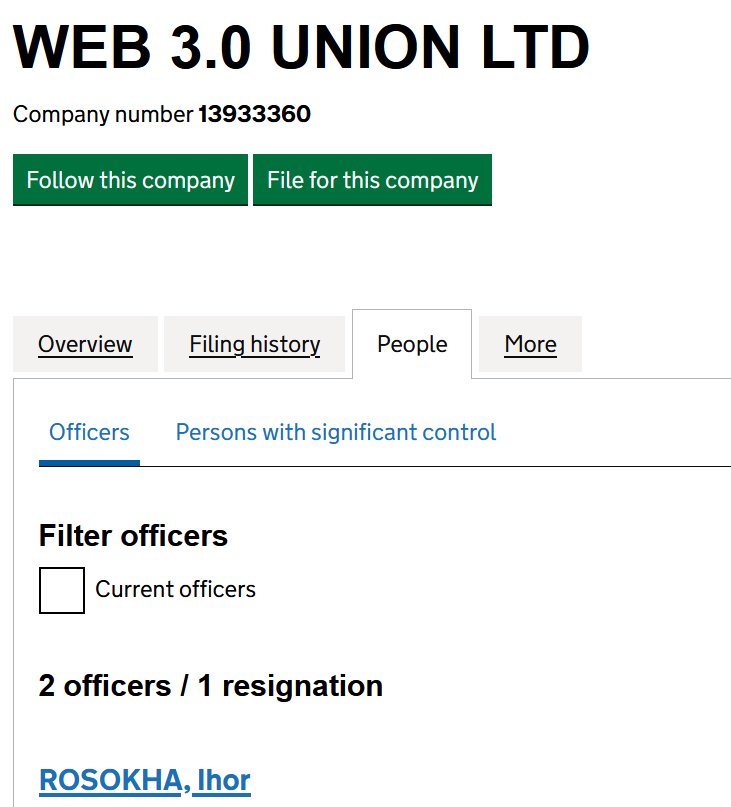This screenshot has height=807, width=731.
Task: Switch to the Filing history tab
Action: pyautogui.click(x=254, y=345)
